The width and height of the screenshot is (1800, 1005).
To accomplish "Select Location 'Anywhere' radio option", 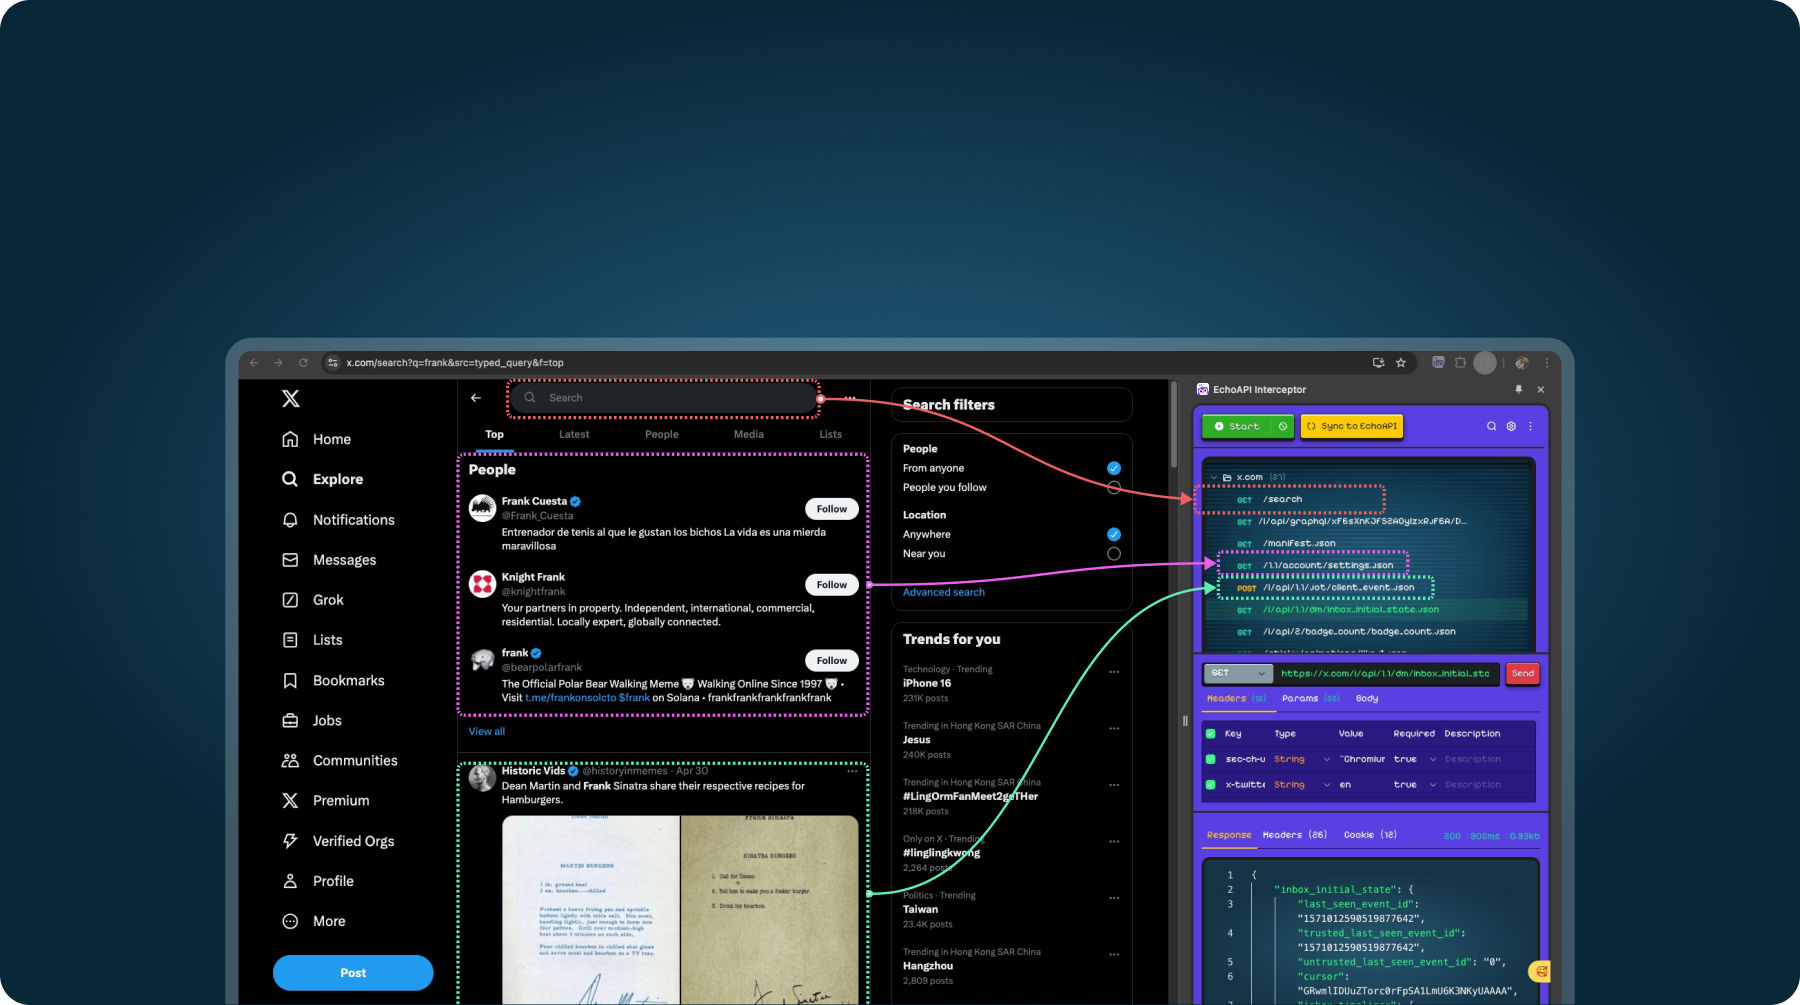I will coord(1114,534).
